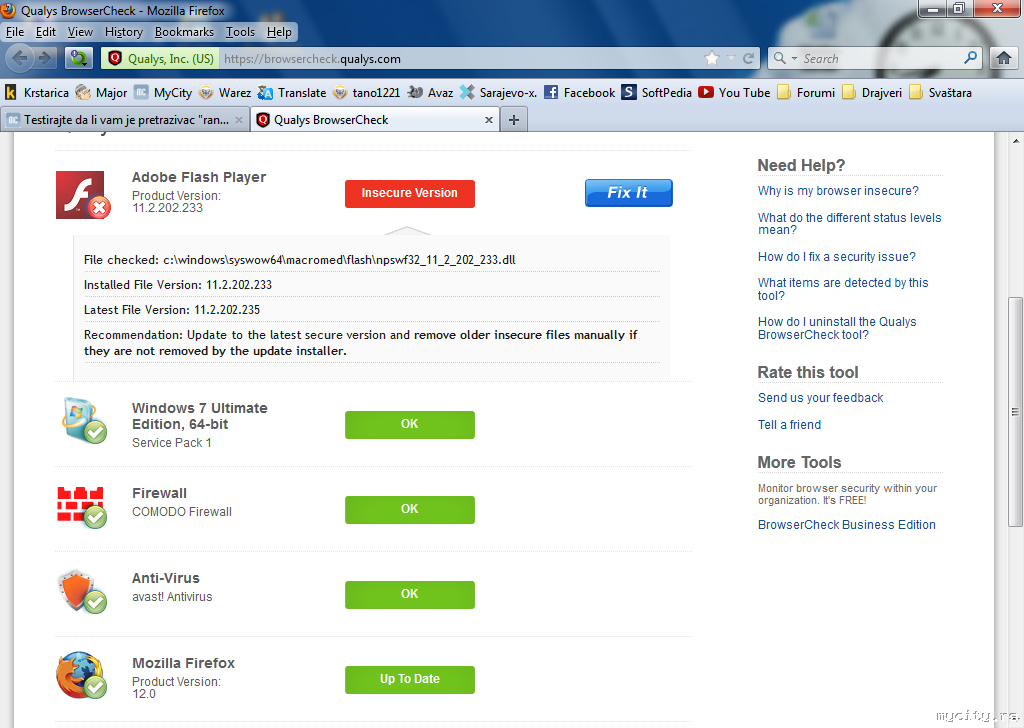
Task: Open 'How do I fix a security issue?'
Action: (x=837, y=257)
